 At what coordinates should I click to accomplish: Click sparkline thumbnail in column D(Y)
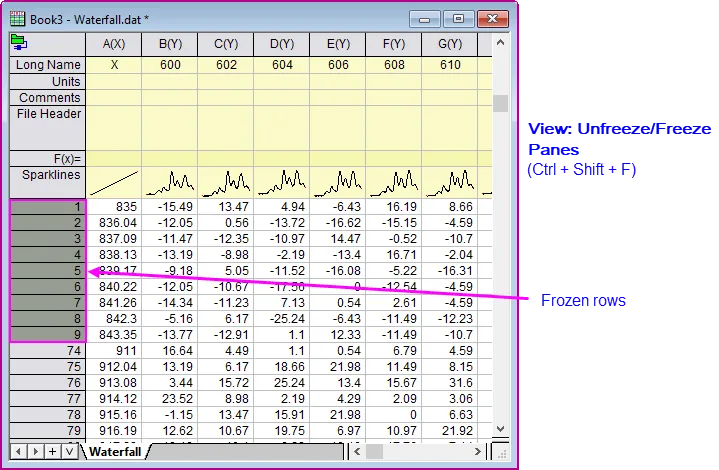[x=282, y=183]
